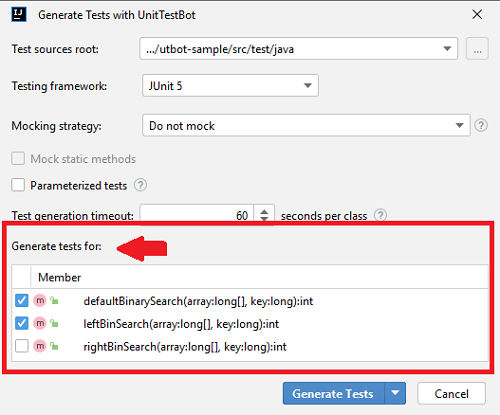Click method icon of leftBinSearch row
Viewport: 500px width, 415px height.
(40, 323)
